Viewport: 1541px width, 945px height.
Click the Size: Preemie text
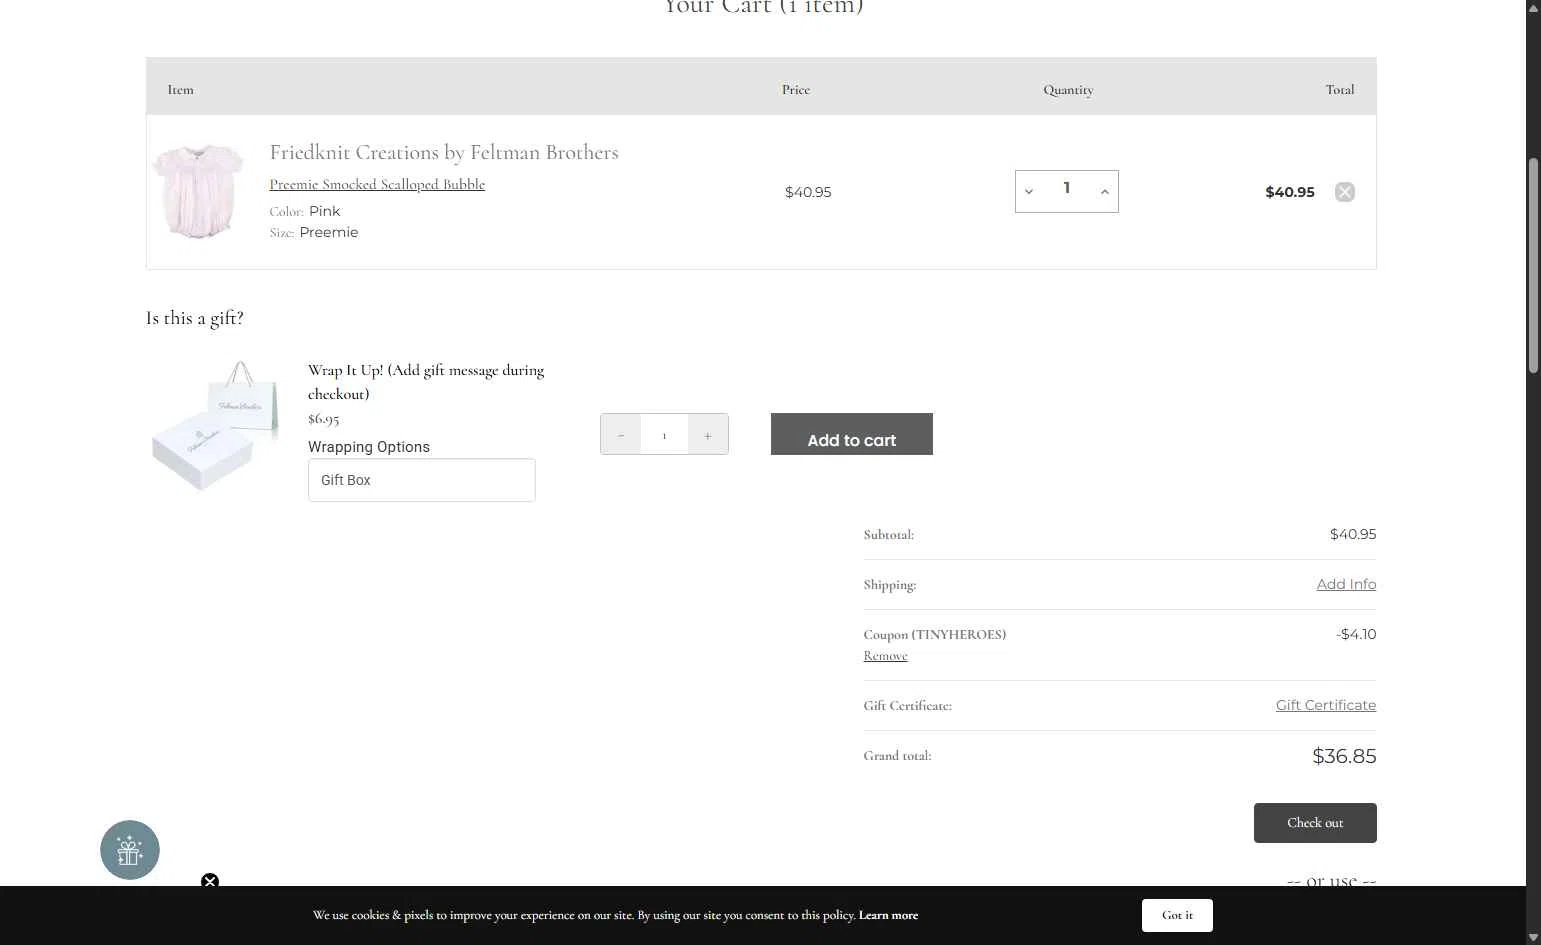[314, 232]
